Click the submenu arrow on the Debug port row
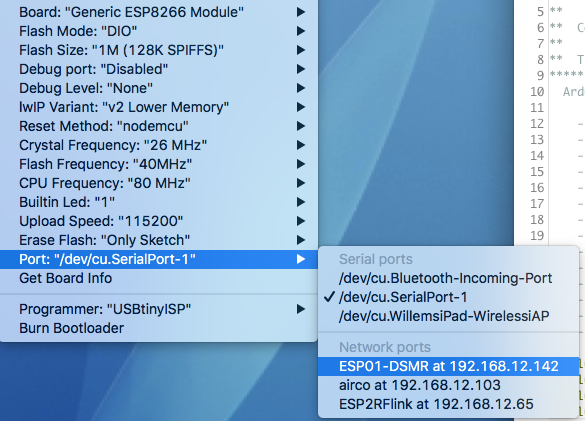Screen dimensions: 585x421 pyautogui.click(x=301, y=69)
